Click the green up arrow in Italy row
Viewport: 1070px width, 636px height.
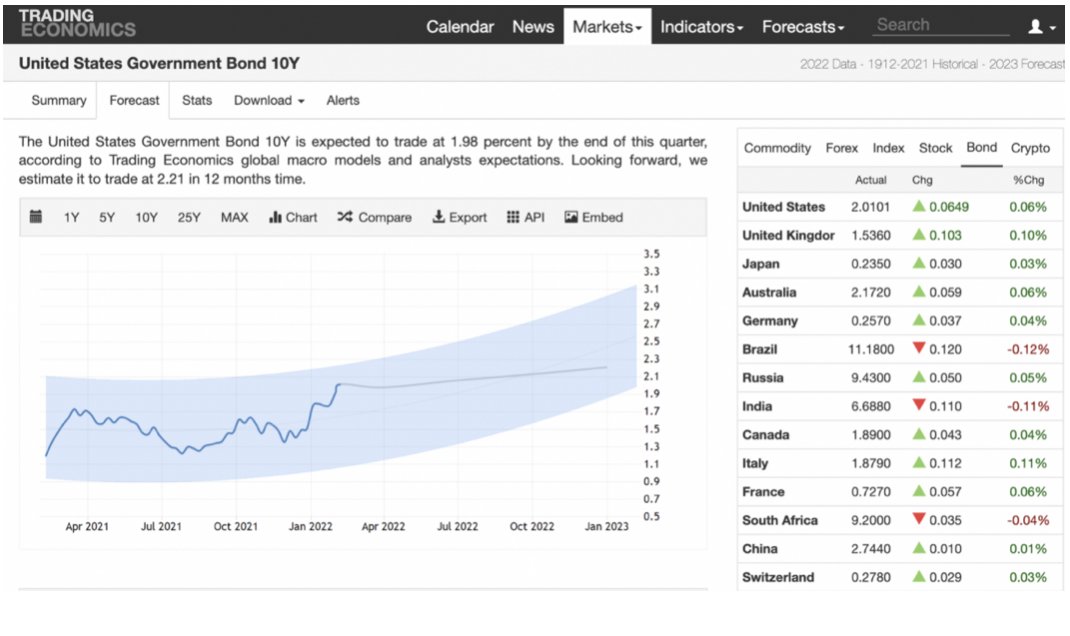(919, 462)
